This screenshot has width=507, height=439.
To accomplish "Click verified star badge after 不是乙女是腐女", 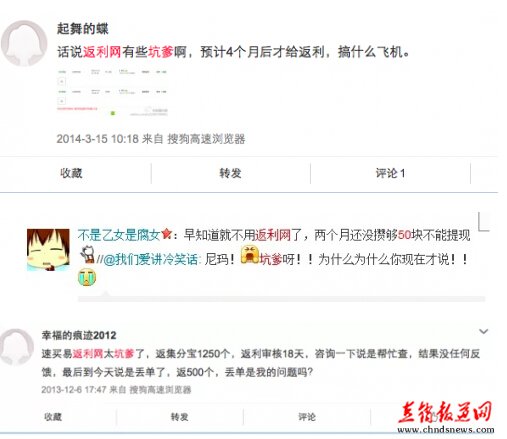I will (166, 234).
